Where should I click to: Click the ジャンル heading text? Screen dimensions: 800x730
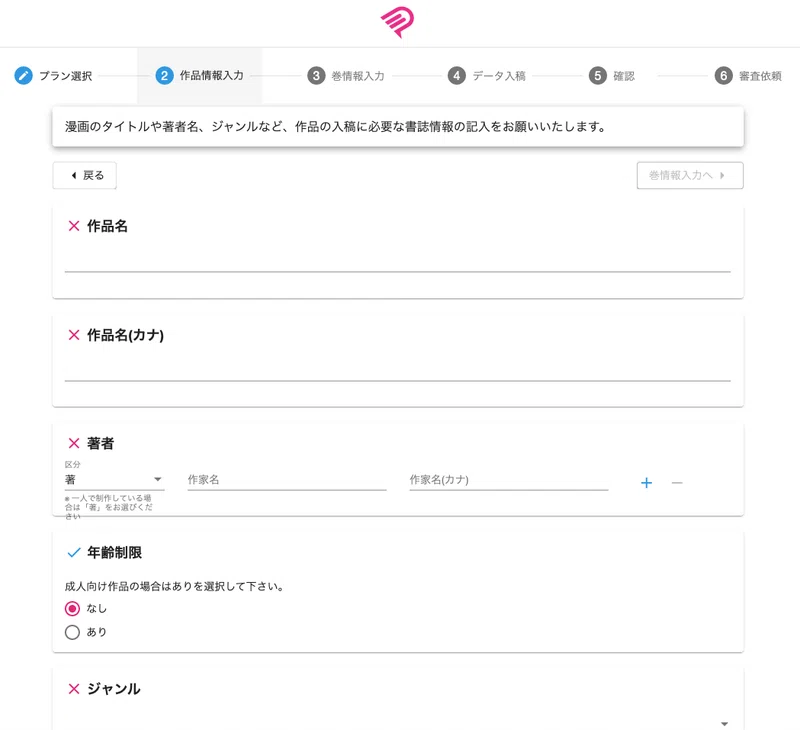coord(113,689)
